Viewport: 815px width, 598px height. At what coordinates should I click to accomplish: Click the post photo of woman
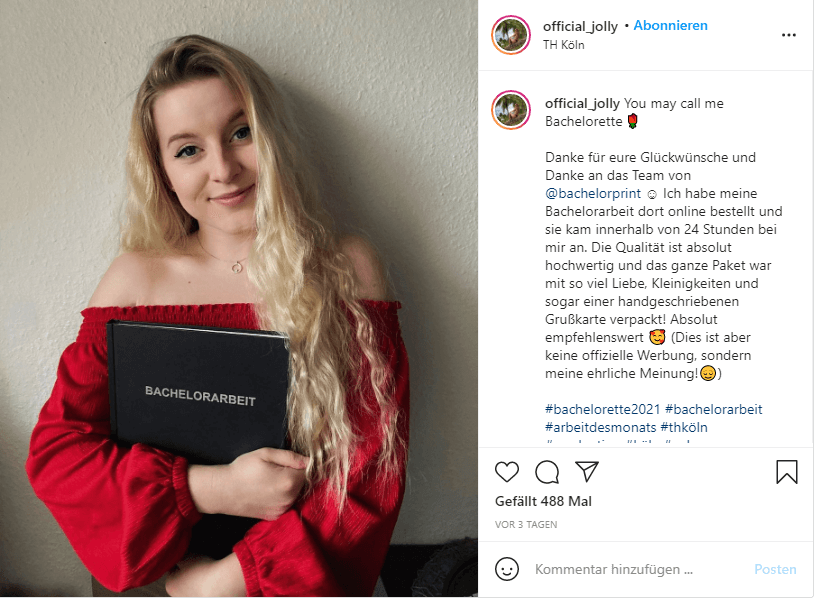coord(239,298)
